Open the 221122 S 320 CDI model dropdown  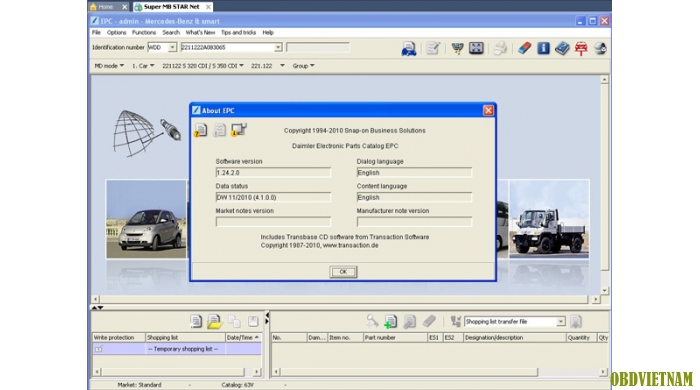coord(203,66)
